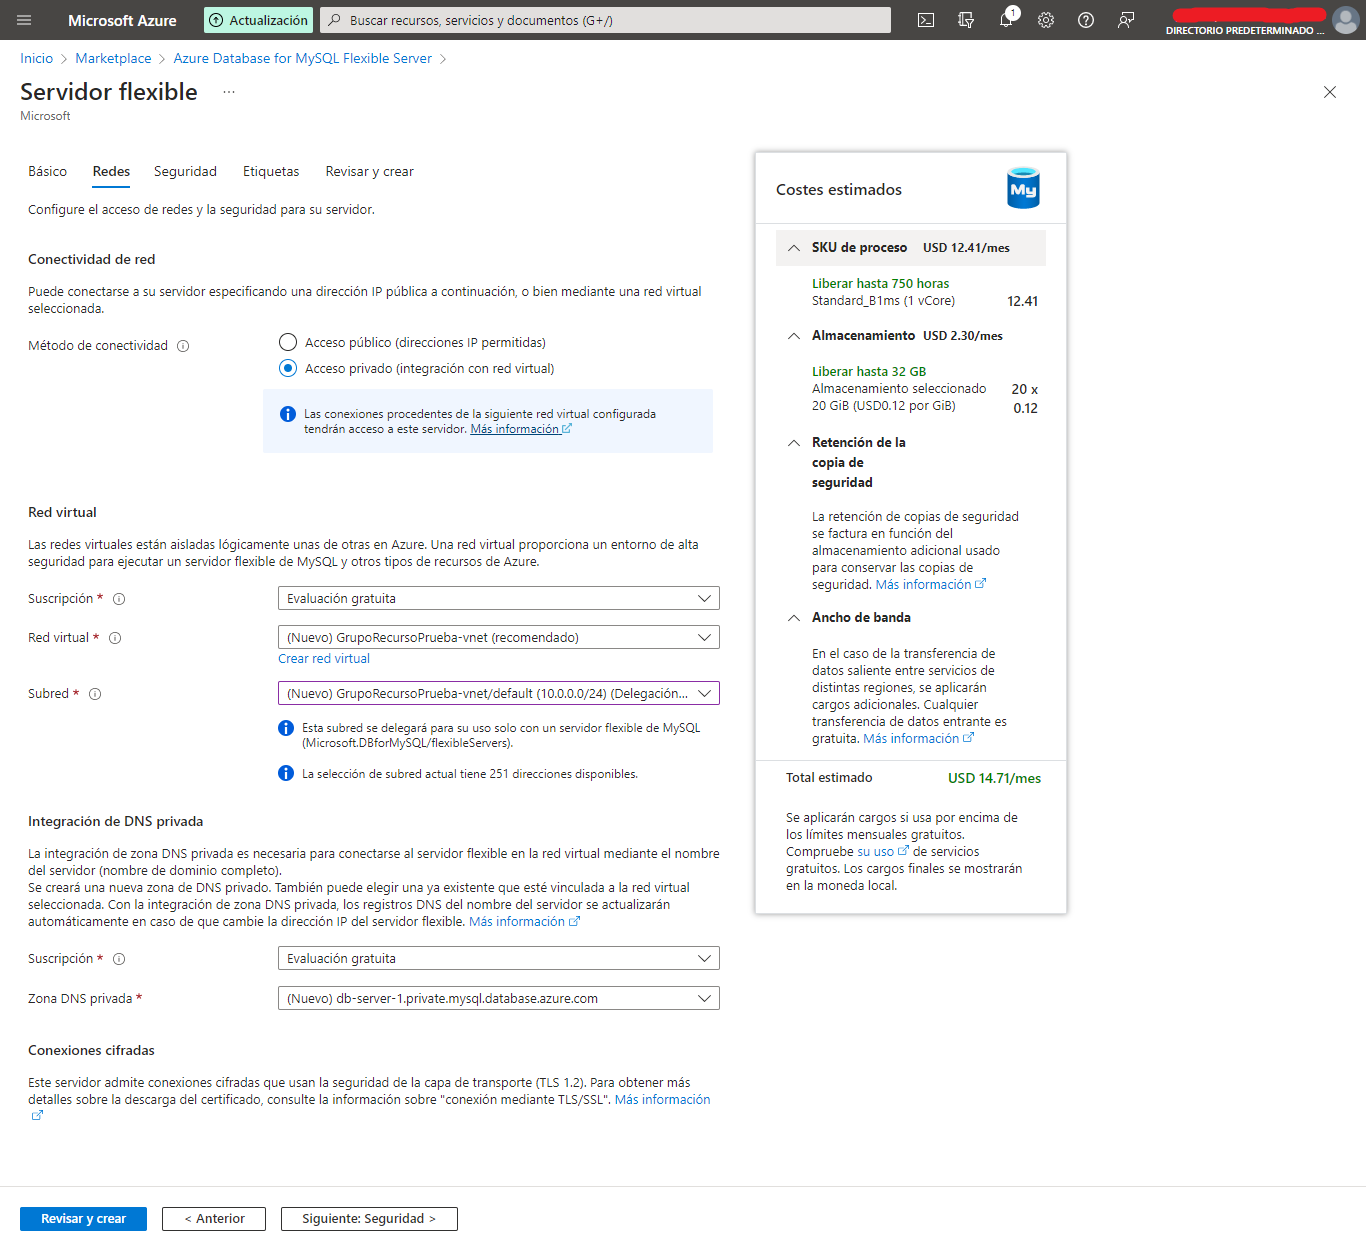Viewport: 1366px width, 1251px height.
Task: Select Acceso público (direcciones IP permitidas)
Action: coord(288,342)
